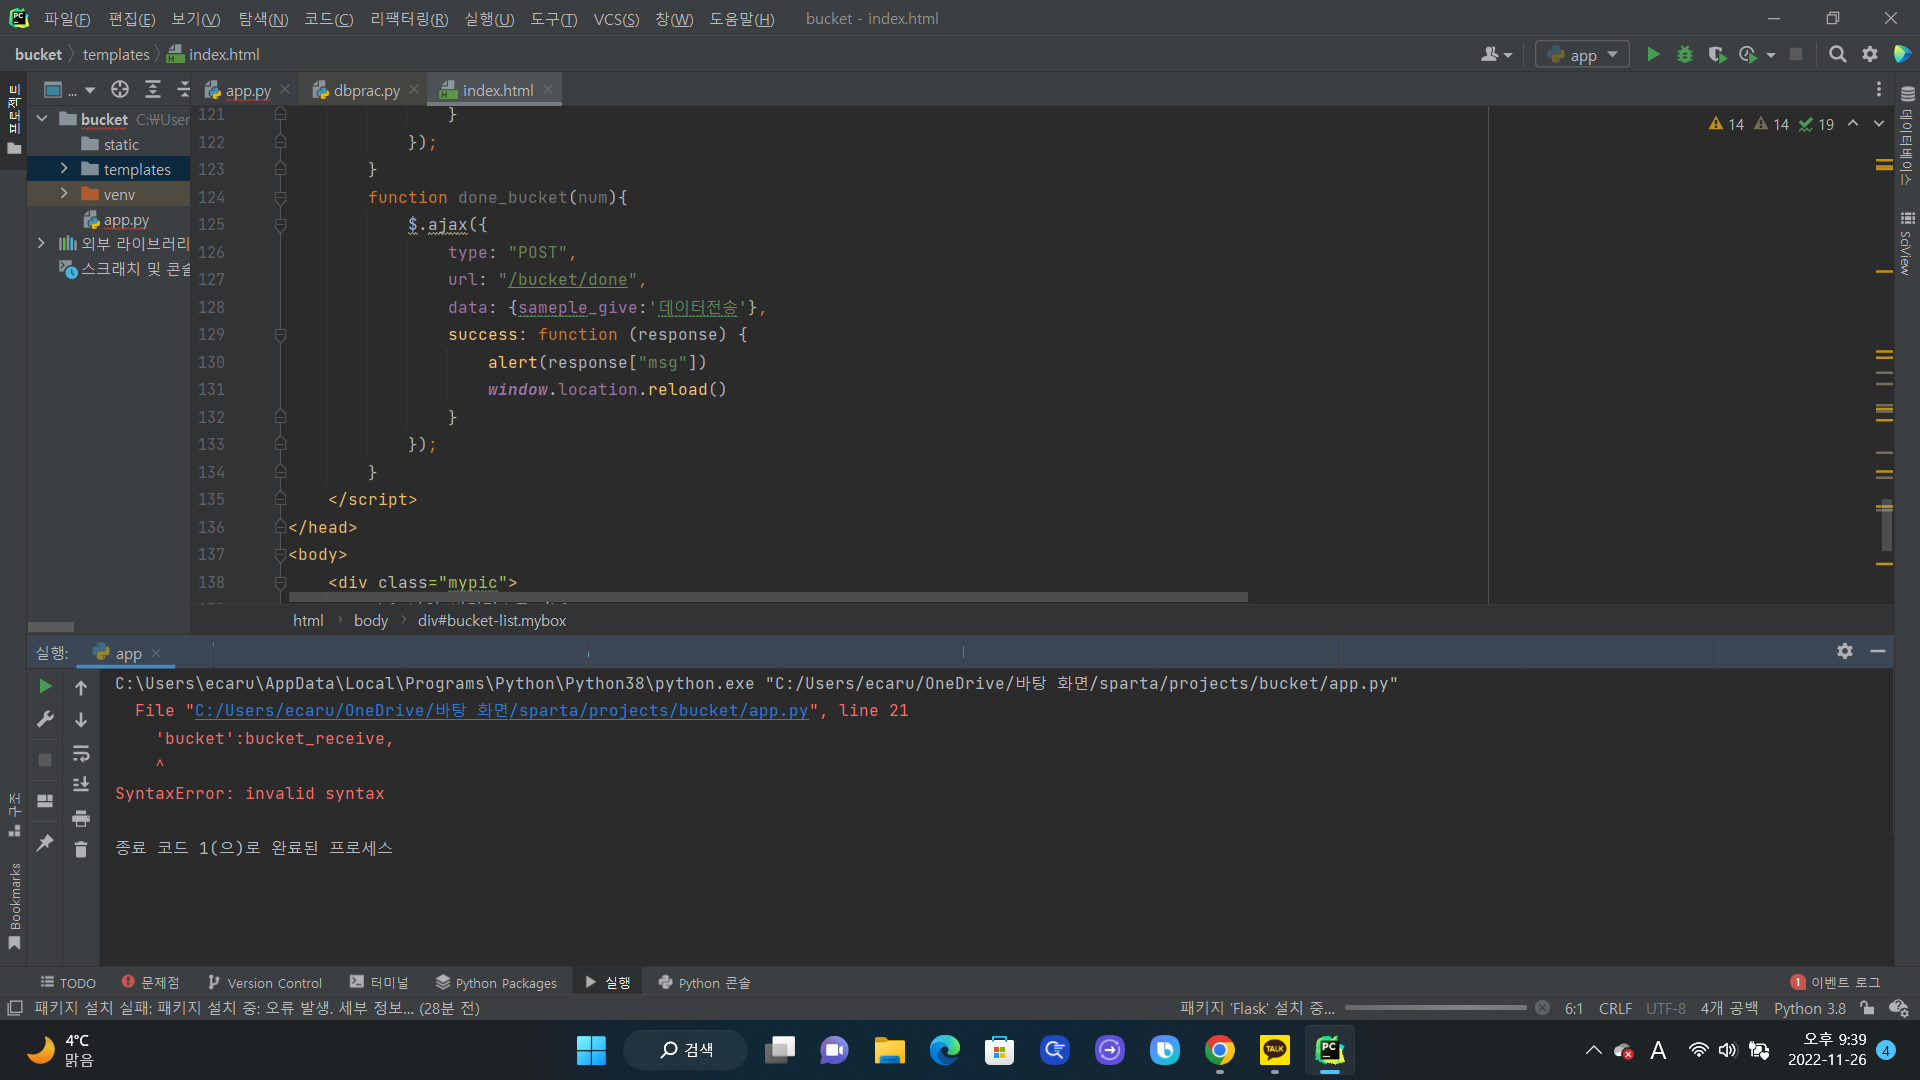Screen dimensions: 1920x1080
Task: Open the 리팩터링(R) menu
Action: (409, 19)
